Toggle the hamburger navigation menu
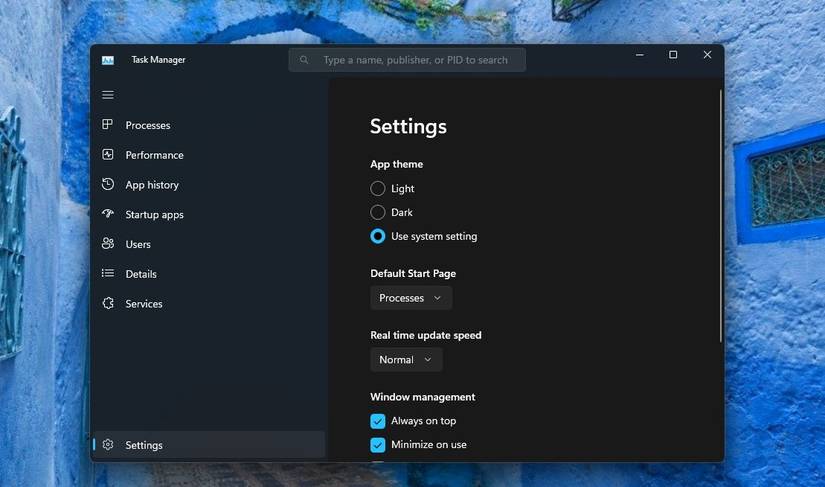The image size is (825, 487). [108, 95]
